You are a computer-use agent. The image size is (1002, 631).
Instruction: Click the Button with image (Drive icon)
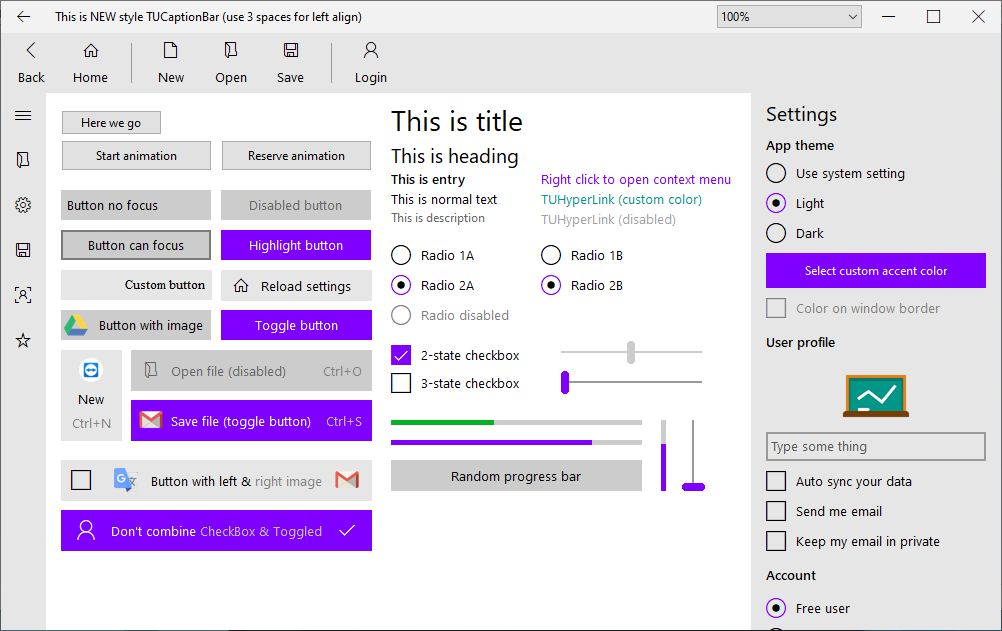136,325
